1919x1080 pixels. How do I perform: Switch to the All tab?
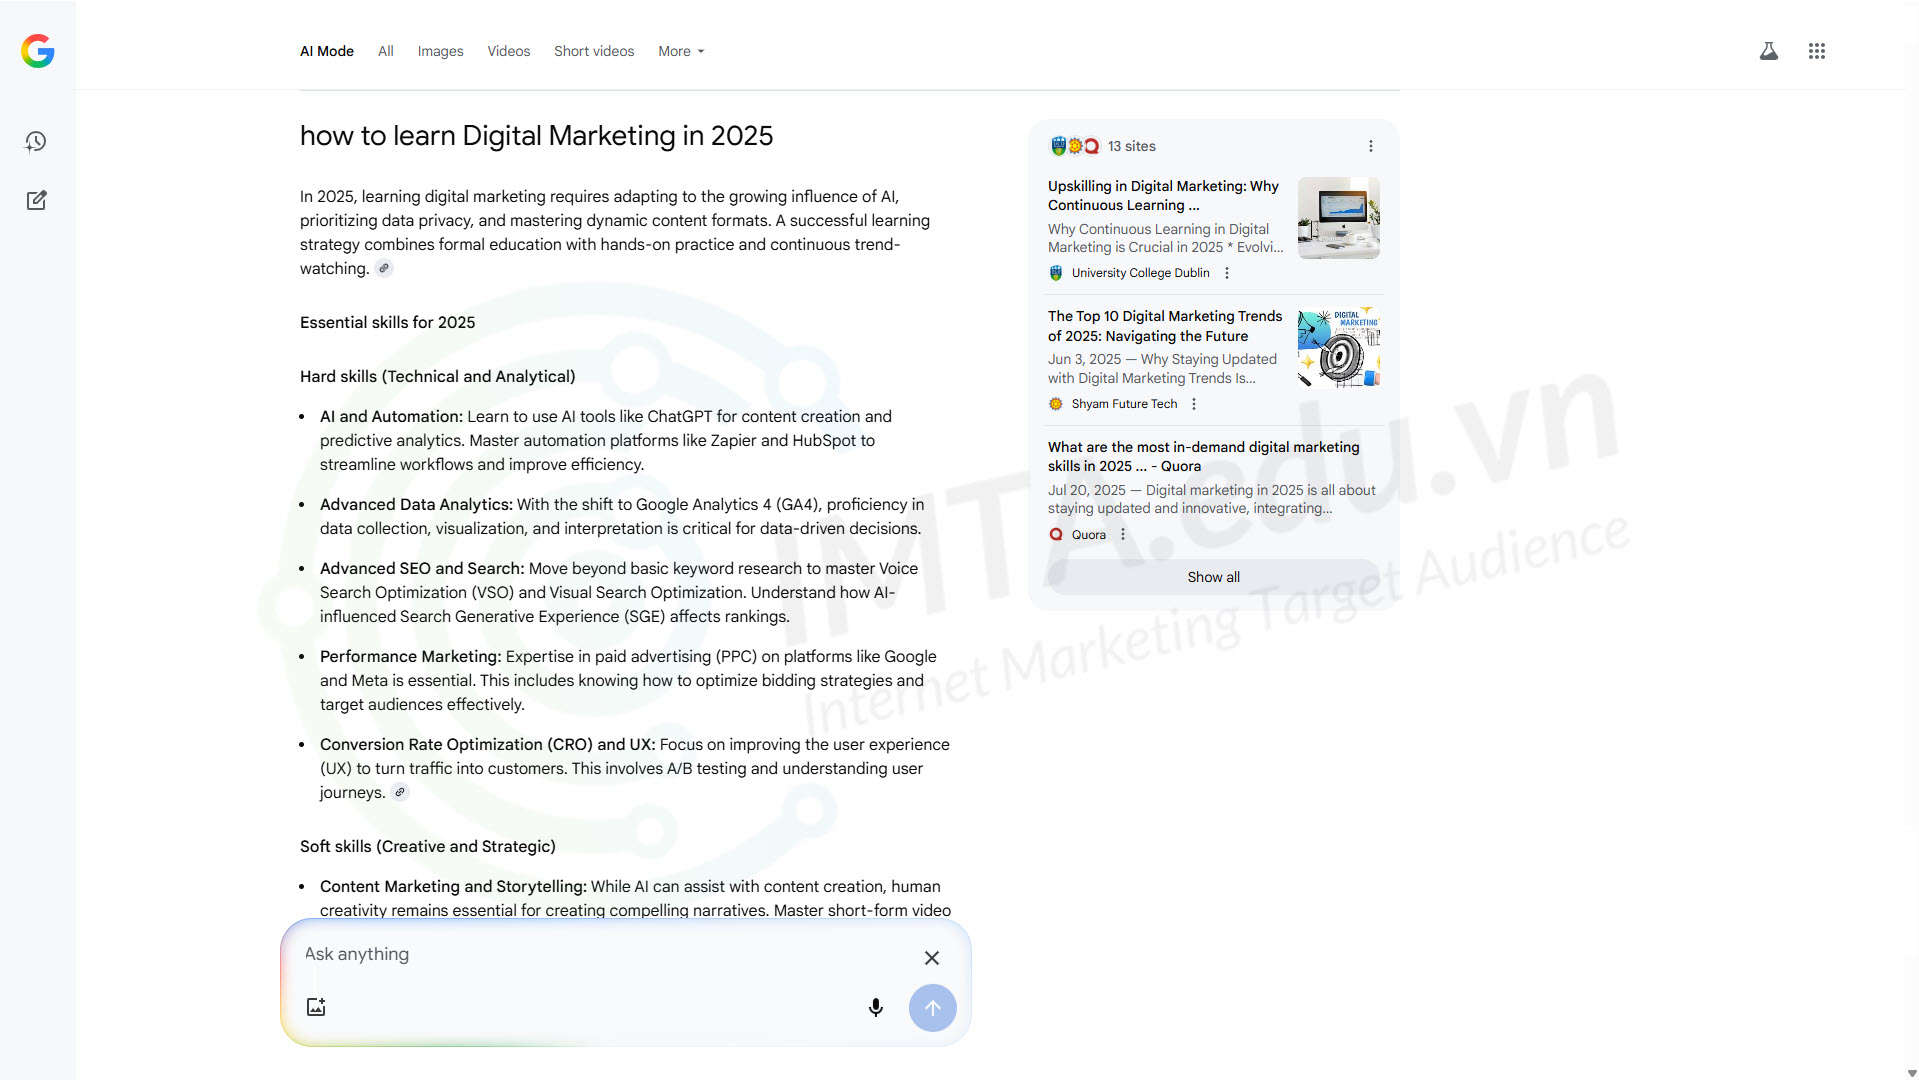pos(386,51)
